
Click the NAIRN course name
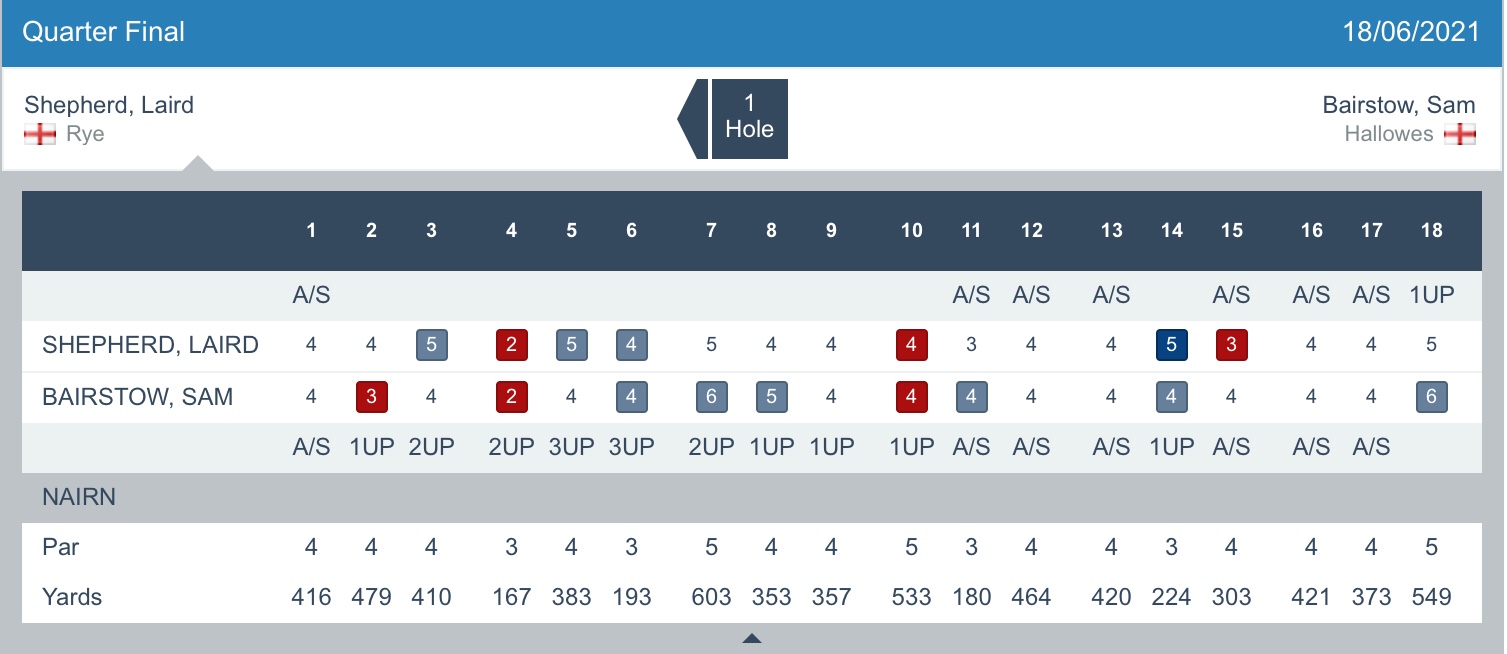[x=79, y=497]
